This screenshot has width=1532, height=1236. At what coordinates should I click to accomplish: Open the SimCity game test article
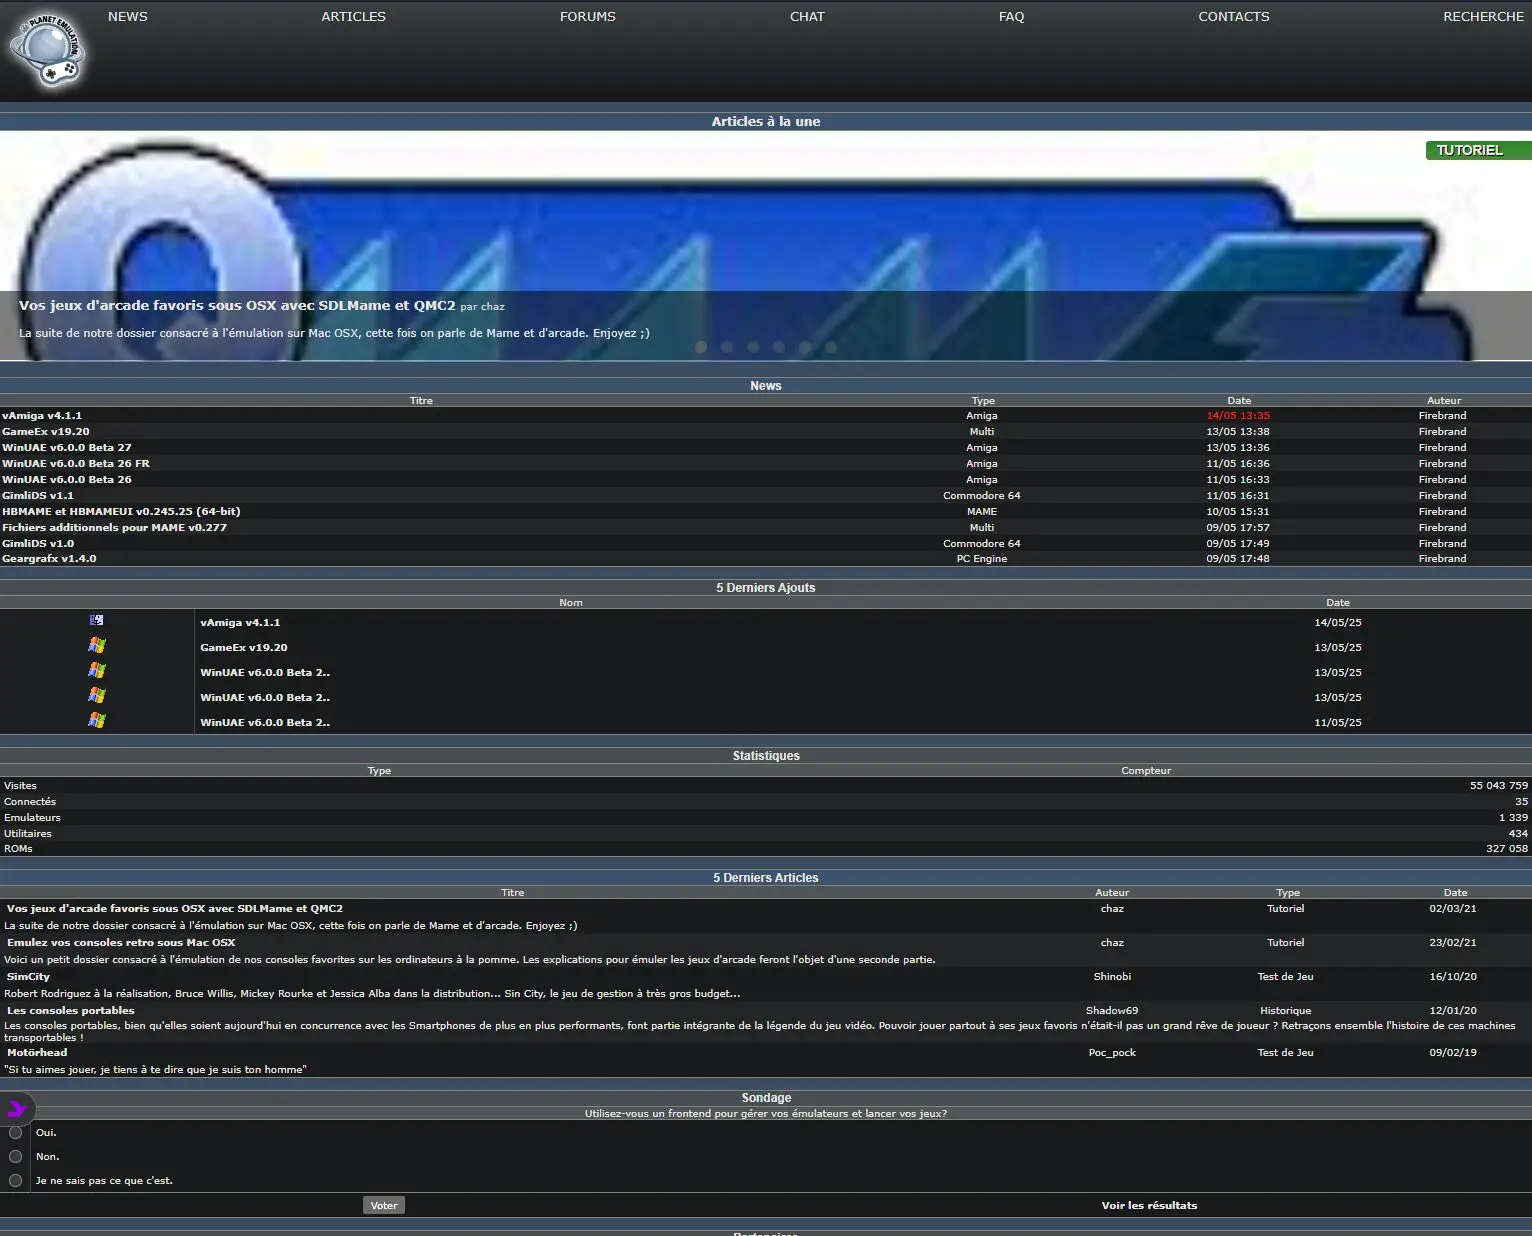coord(28,976)
